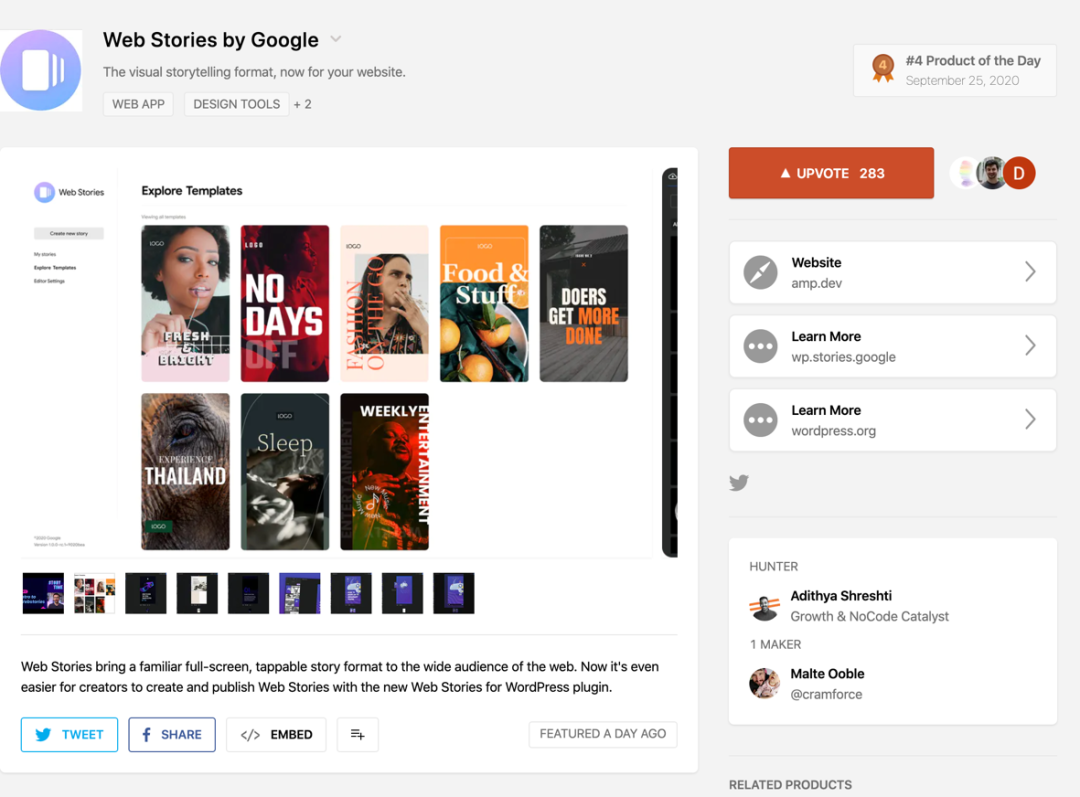The height and width of the screenshot is (797, 1080).
Task: Select the first gallery thumbnail with purple story
Action: 43,593
